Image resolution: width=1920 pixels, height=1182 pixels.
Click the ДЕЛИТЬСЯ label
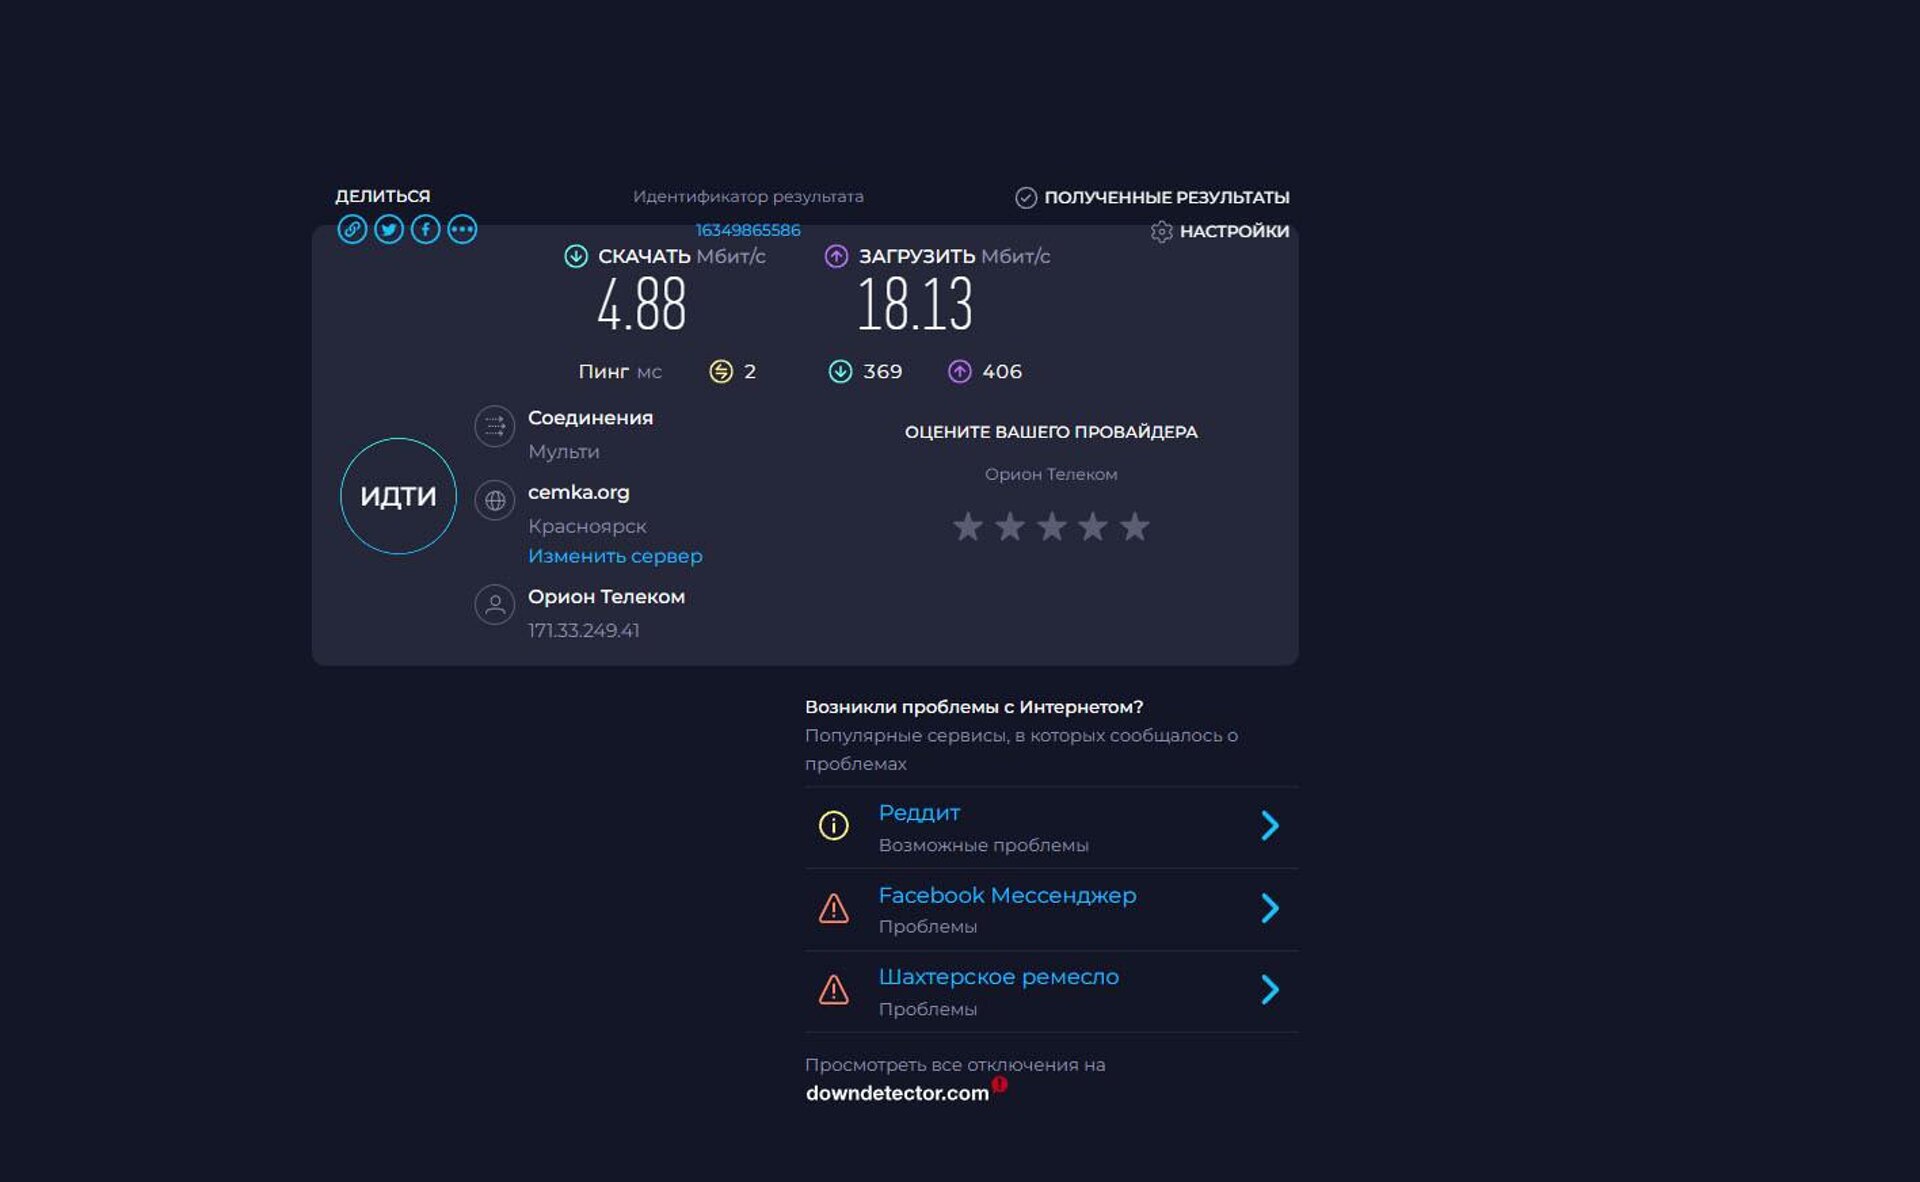382,196
